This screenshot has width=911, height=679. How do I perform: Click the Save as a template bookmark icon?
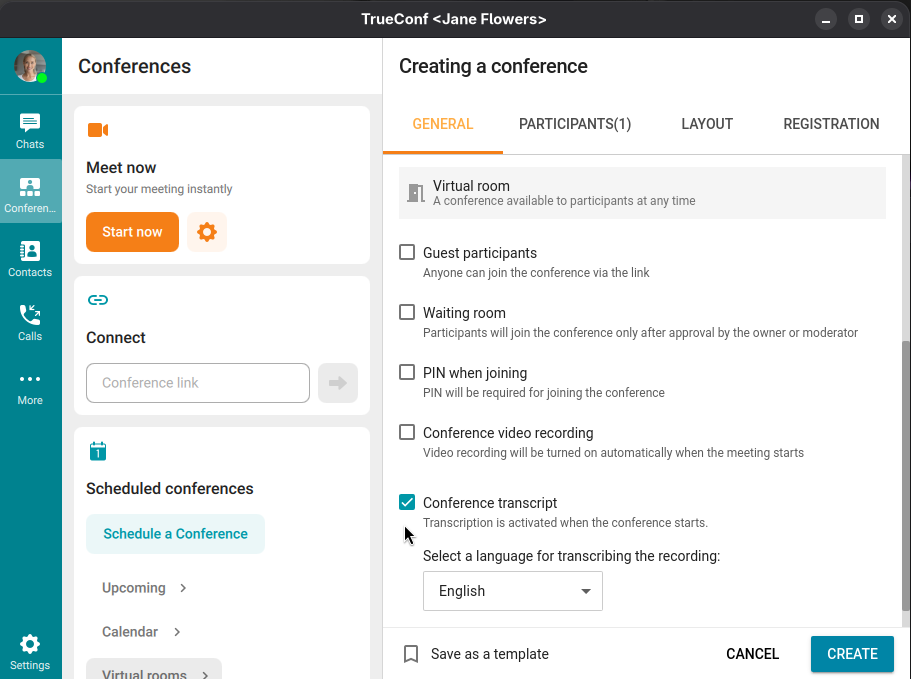pyautogui.click(x=411, y=653)
